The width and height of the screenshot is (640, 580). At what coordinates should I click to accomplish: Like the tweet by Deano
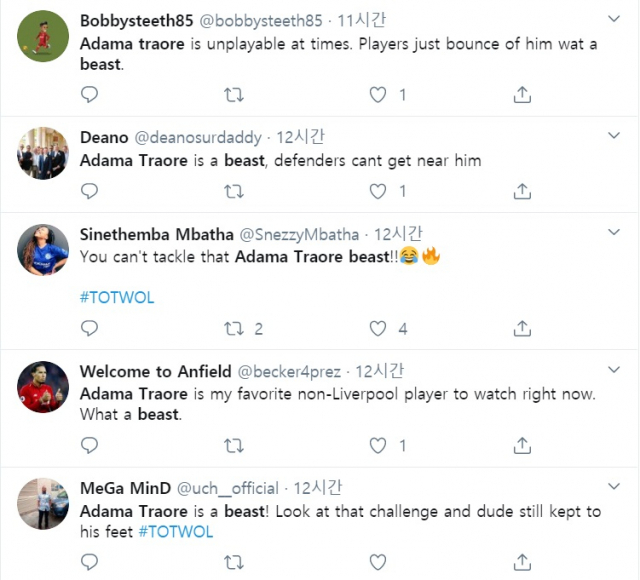[378, 191]
